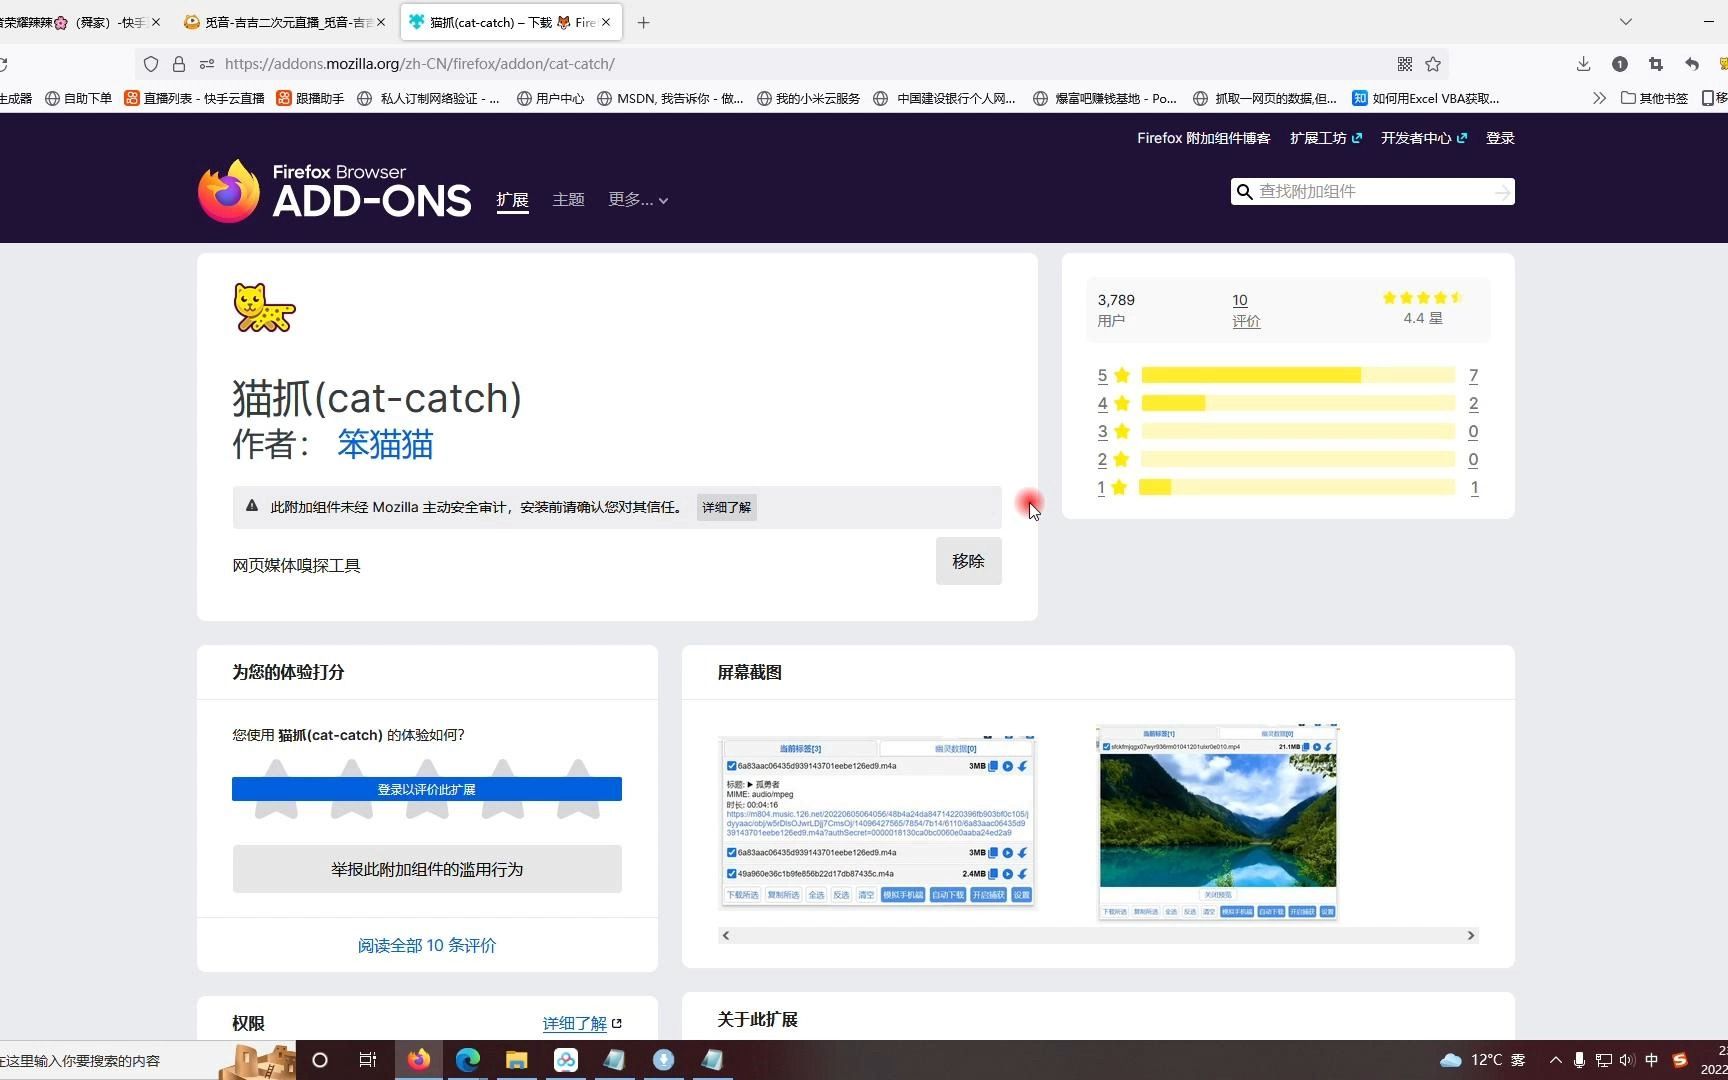Image resolution: width=1728 pixels, height=1080 pixels.
Task: Open the list all tabs dropdown arrow
Action: (x=1626, y=22)
